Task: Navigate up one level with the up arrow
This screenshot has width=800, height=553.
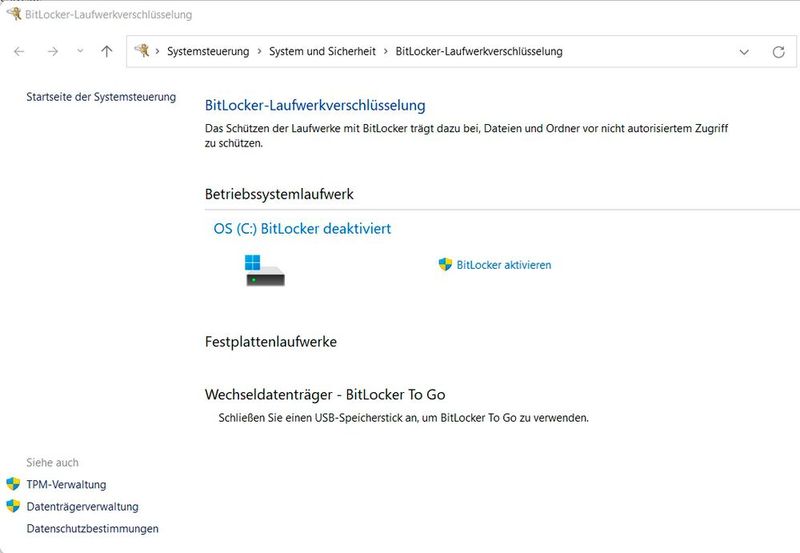Action: (x=107, y=51)
